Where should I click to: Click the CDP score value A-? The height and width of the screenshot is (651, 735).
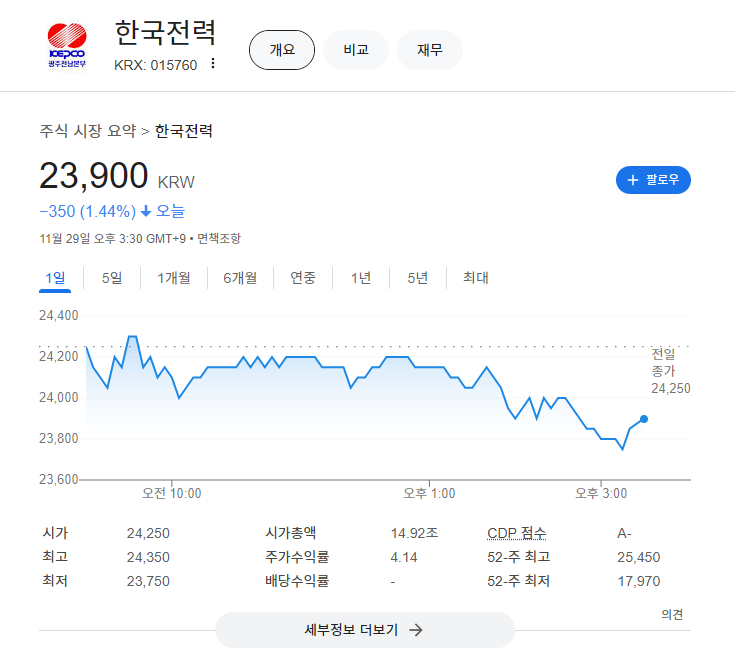(624, 533)
